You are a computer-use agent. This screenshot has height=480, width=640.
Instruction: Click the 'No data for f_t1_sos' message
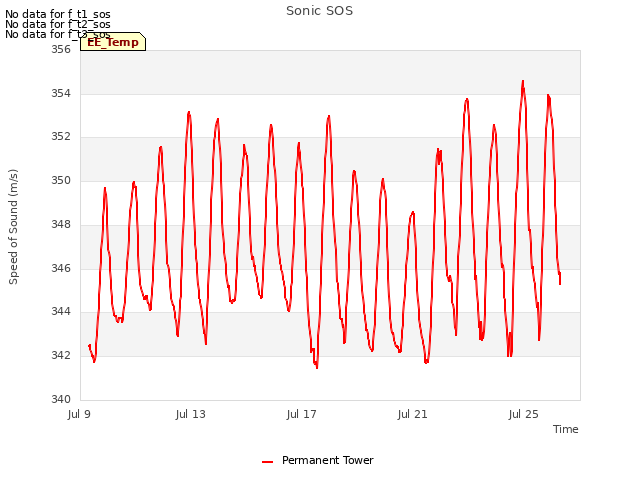[x=58, y=14]
